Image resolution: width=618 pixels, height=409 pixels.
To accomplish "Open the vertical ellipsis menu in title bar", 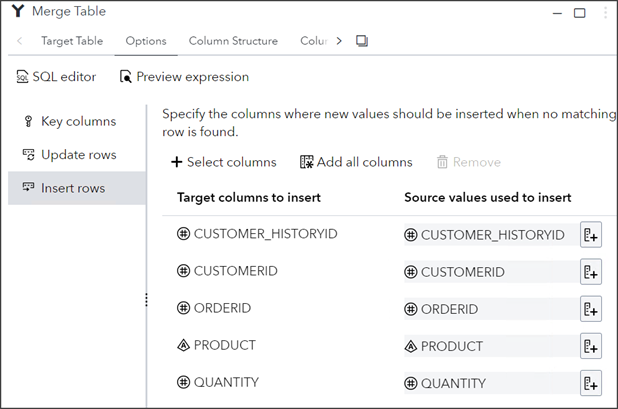I will click(x=606, y=12).
